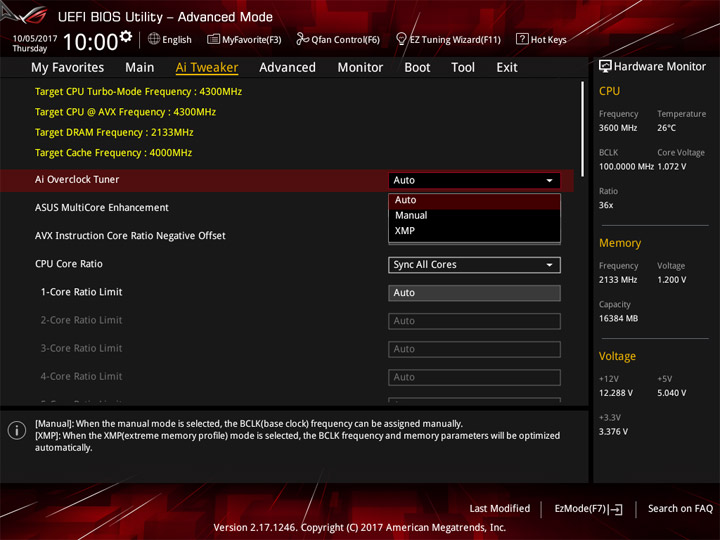Click the globe language icon

154,39
